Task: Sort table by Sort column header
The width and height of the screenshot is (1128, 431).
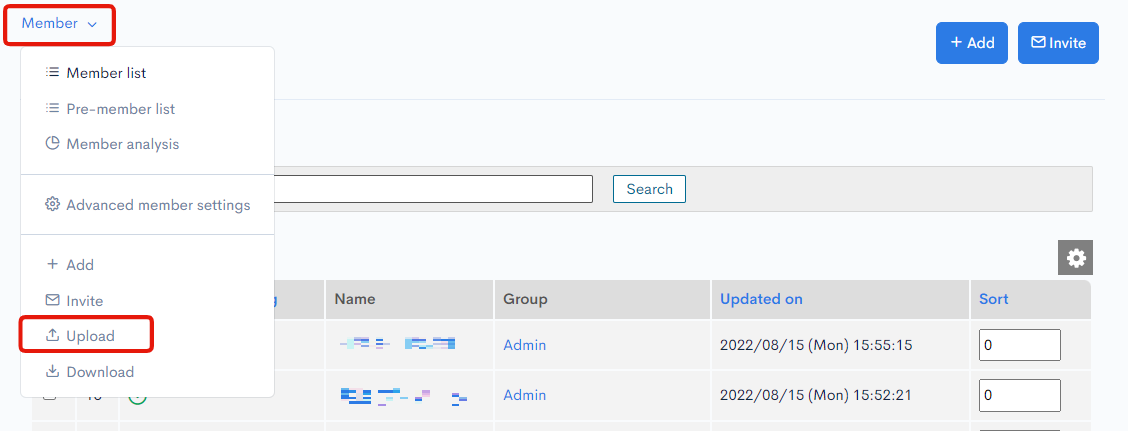Action: pyautogui.click(x=993, y=299)
